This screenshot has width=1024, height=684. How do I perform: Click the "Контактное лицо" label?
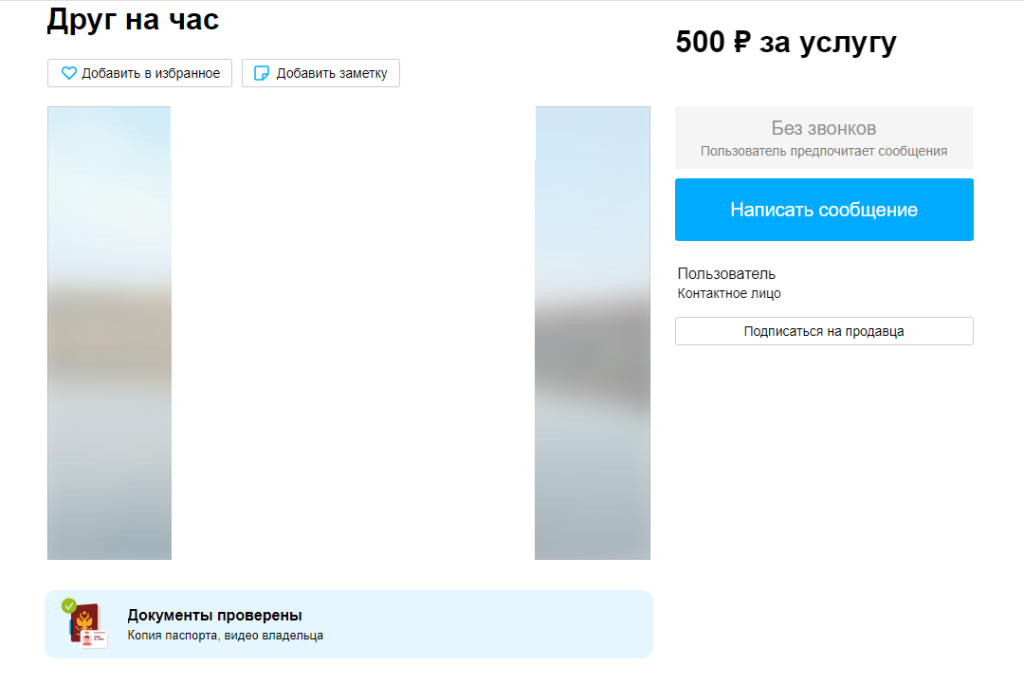729,294
